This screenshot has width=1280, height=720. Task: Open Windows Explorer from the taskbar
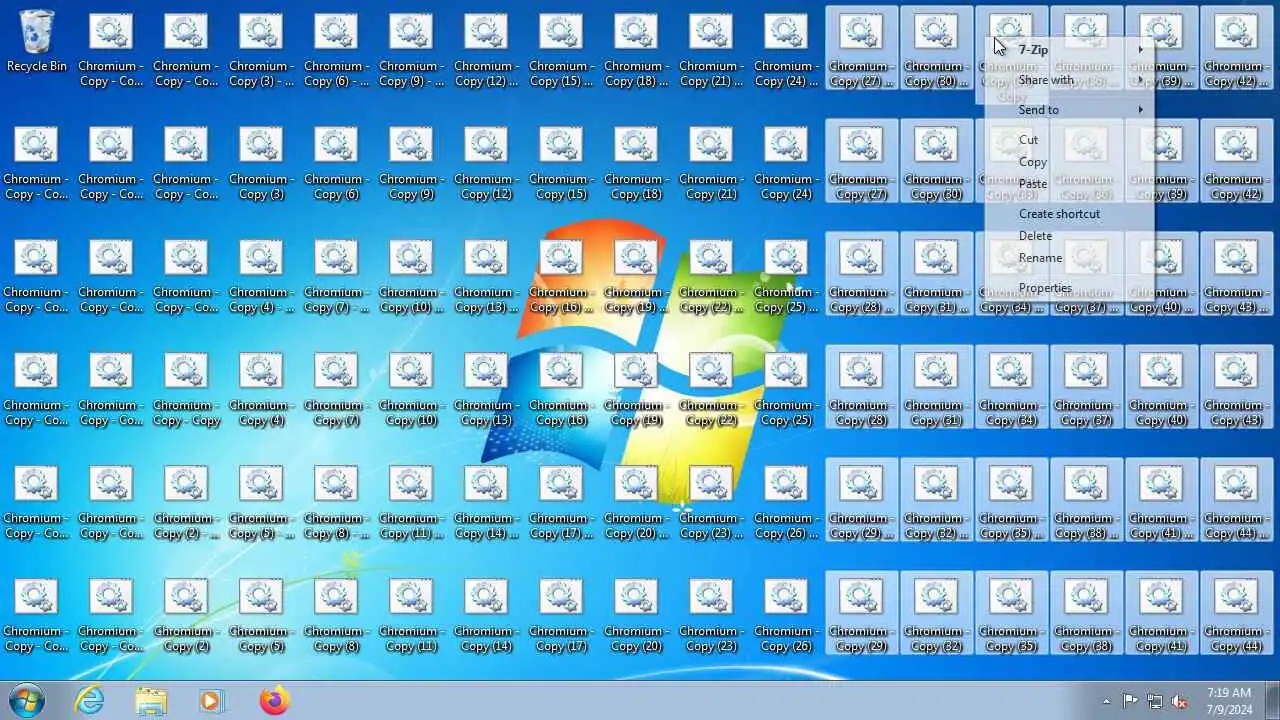click(x=151, y=701)
